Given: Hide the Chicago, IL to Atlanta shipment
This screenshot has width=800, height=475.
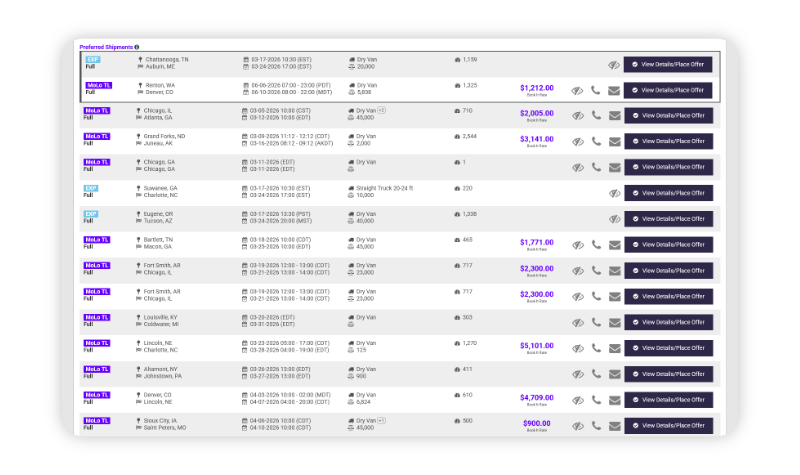Looking at the screenshot, I should click(578, 116).
